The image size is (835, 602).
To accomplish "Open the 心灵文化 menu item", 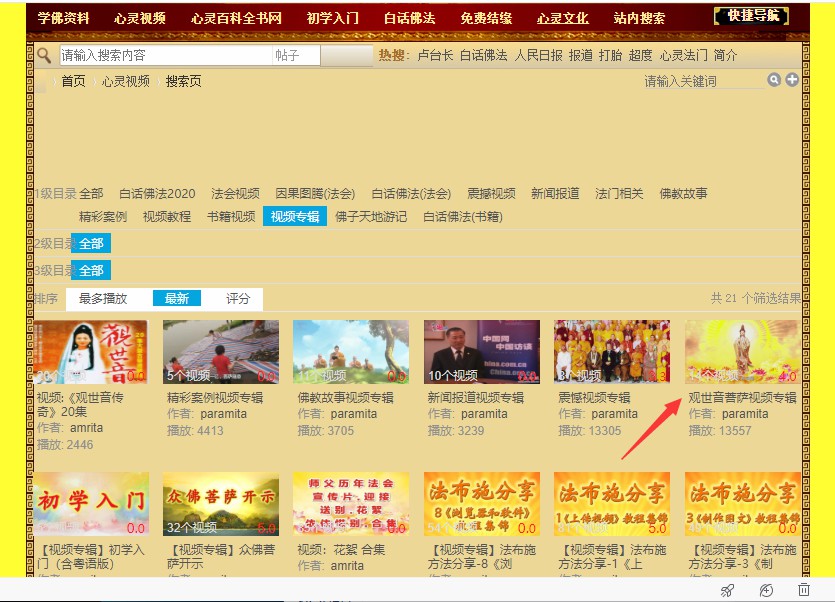I will point(563,18).
